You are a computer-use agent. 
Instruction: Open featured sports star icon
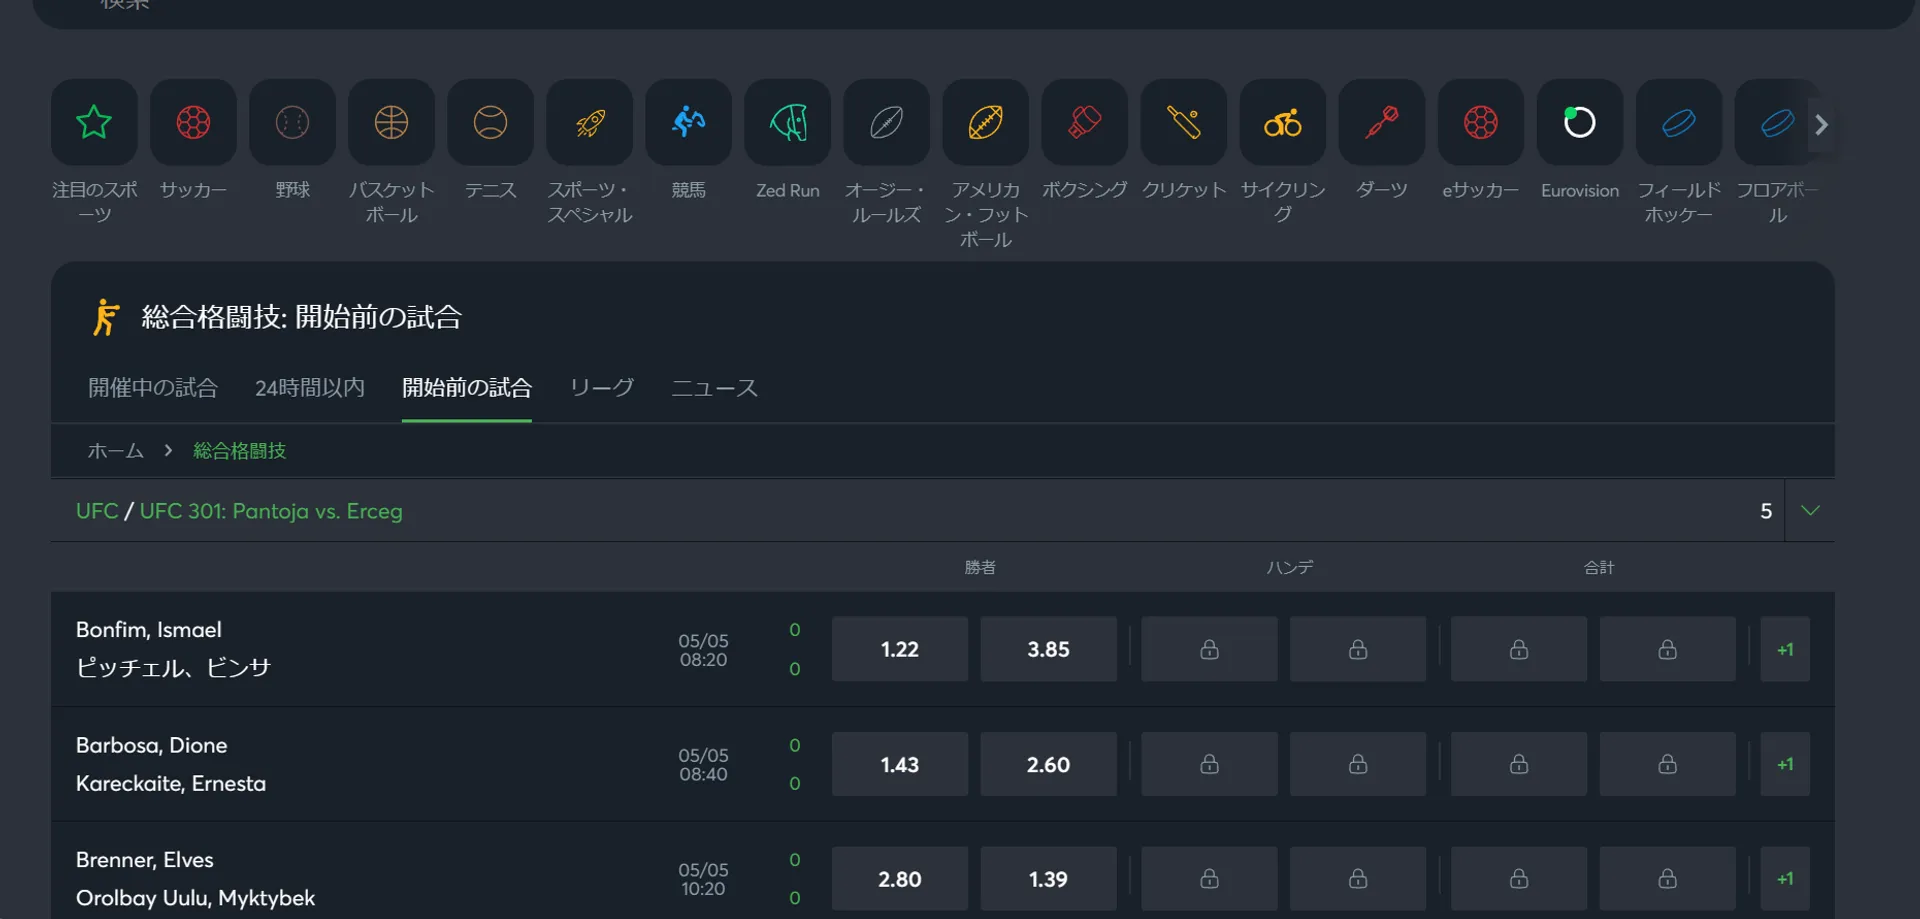[x=94, y=122]
